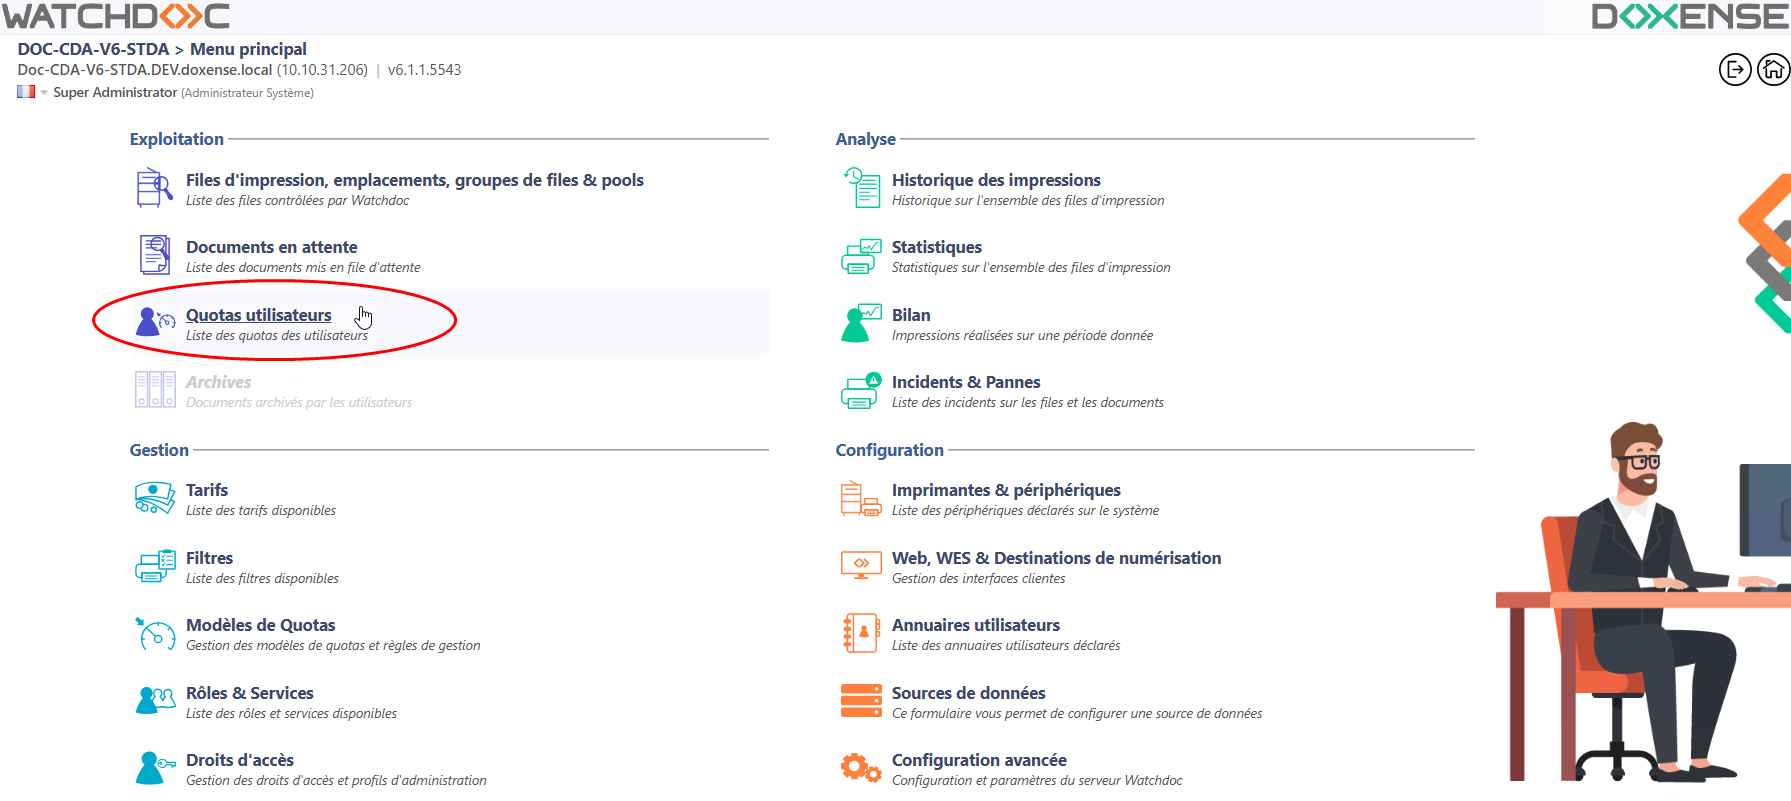Open Modèles de Quotas
Image resolution: width=1791 pixels, height=801 pixels.
[x=260, y=625]
